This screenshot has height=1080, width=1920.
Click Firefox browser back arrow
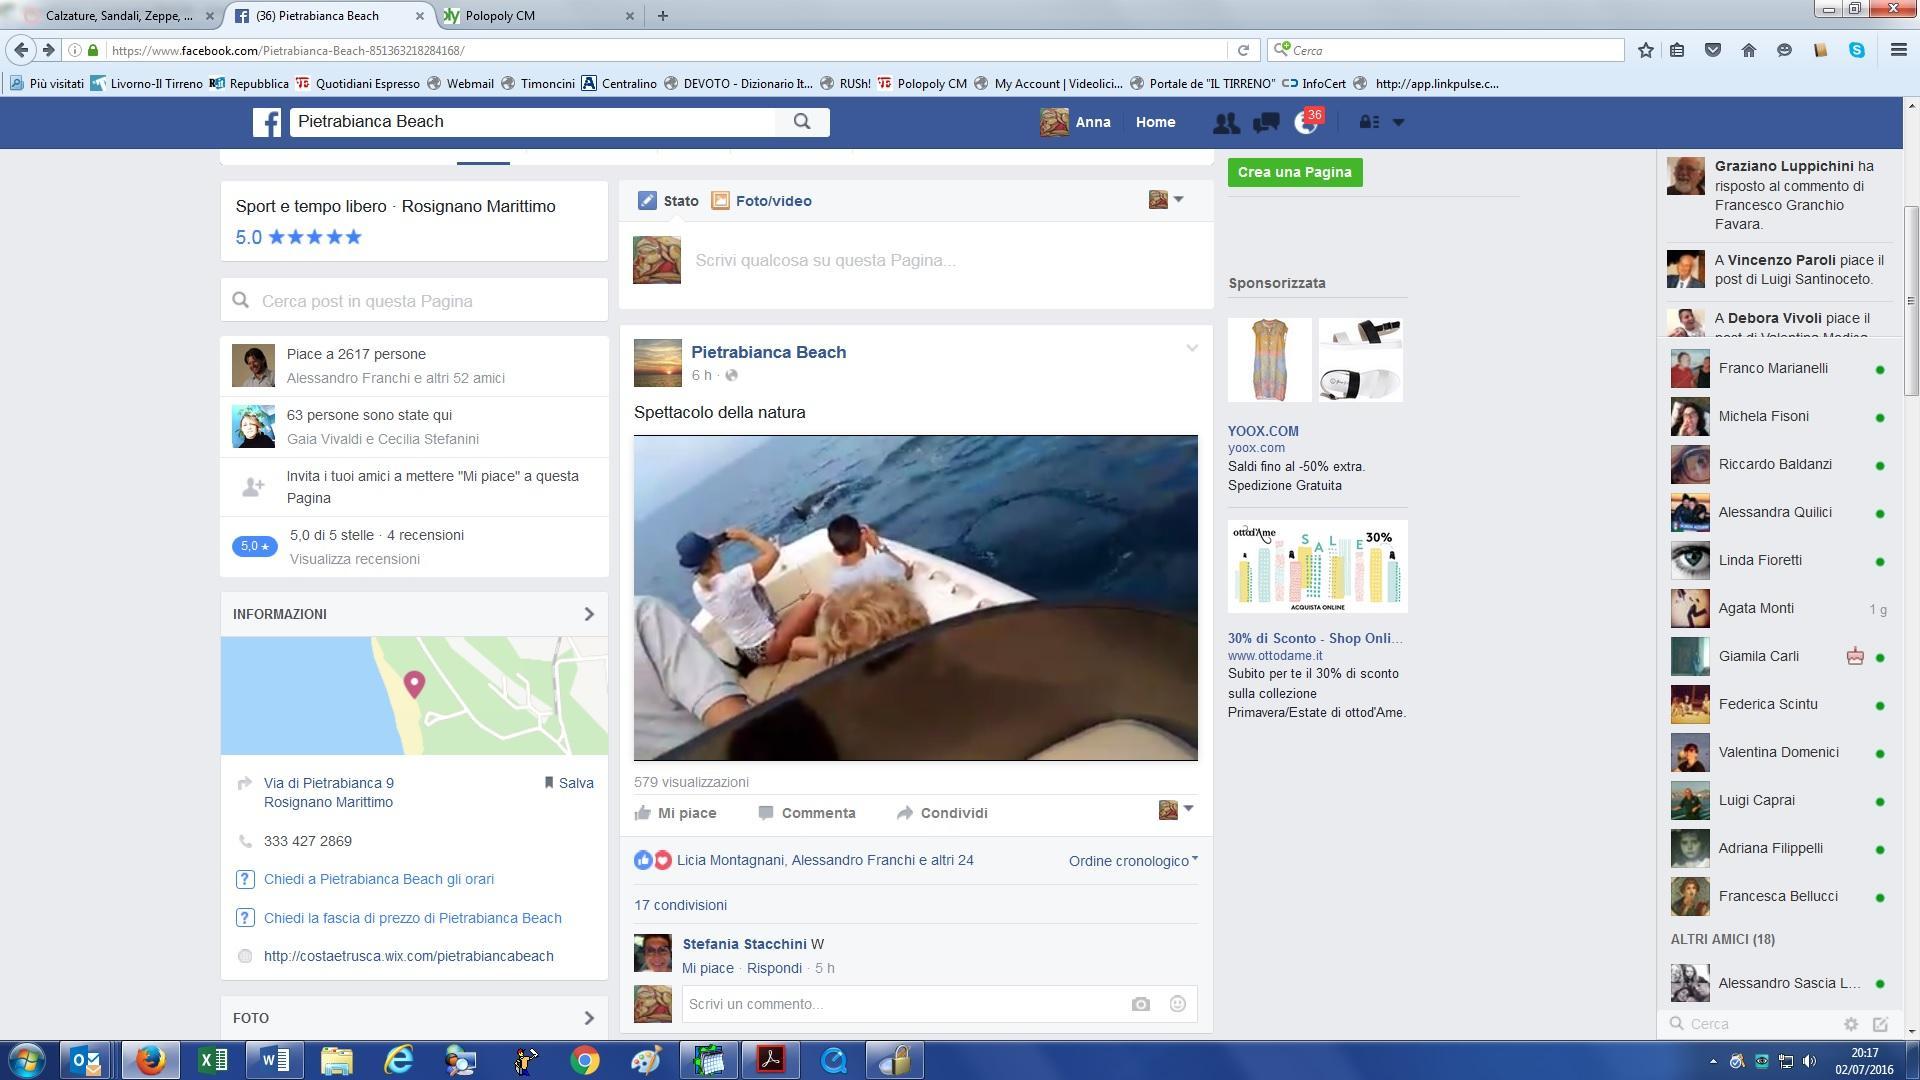pos(21,50)
